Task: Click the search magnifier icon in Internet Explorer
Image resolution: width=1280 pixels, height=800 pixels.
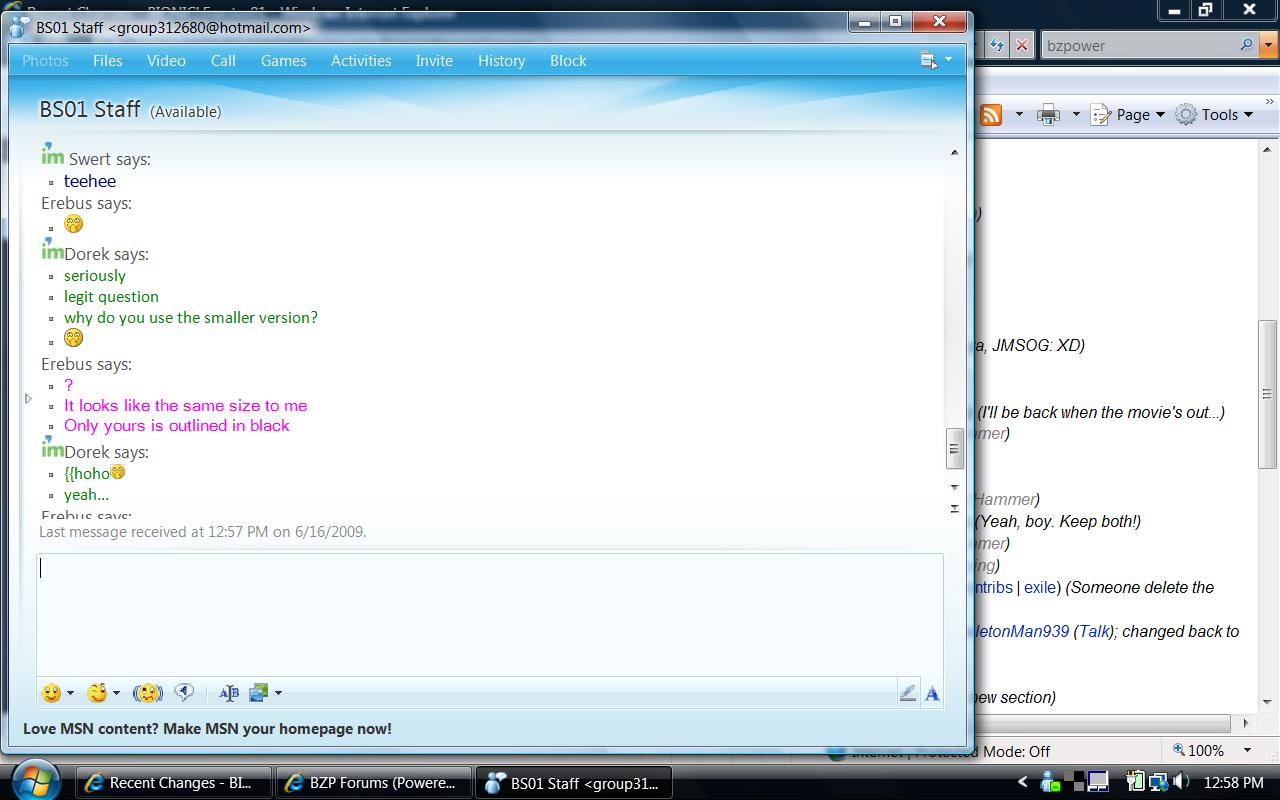Action: [x=1247, y=45]
